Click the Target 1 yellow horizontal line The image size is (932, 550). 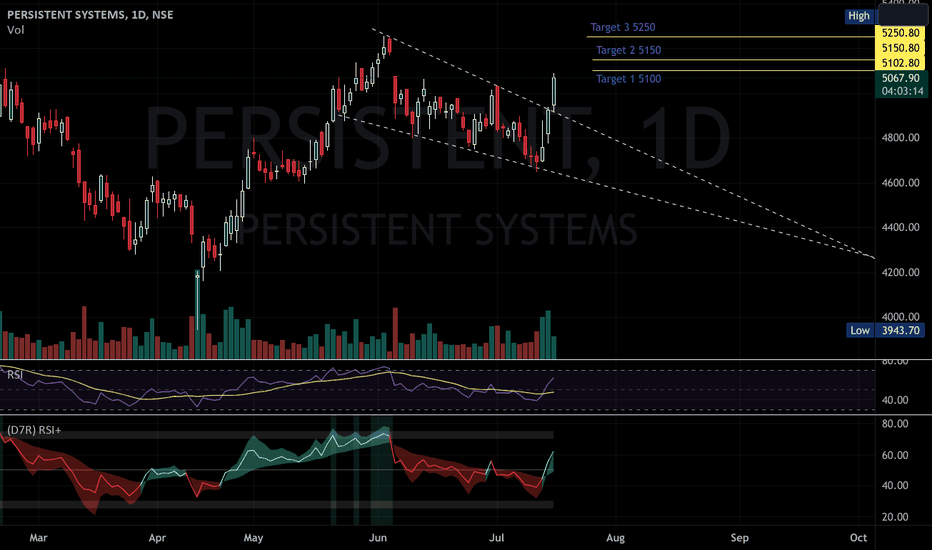click(733, 71)
